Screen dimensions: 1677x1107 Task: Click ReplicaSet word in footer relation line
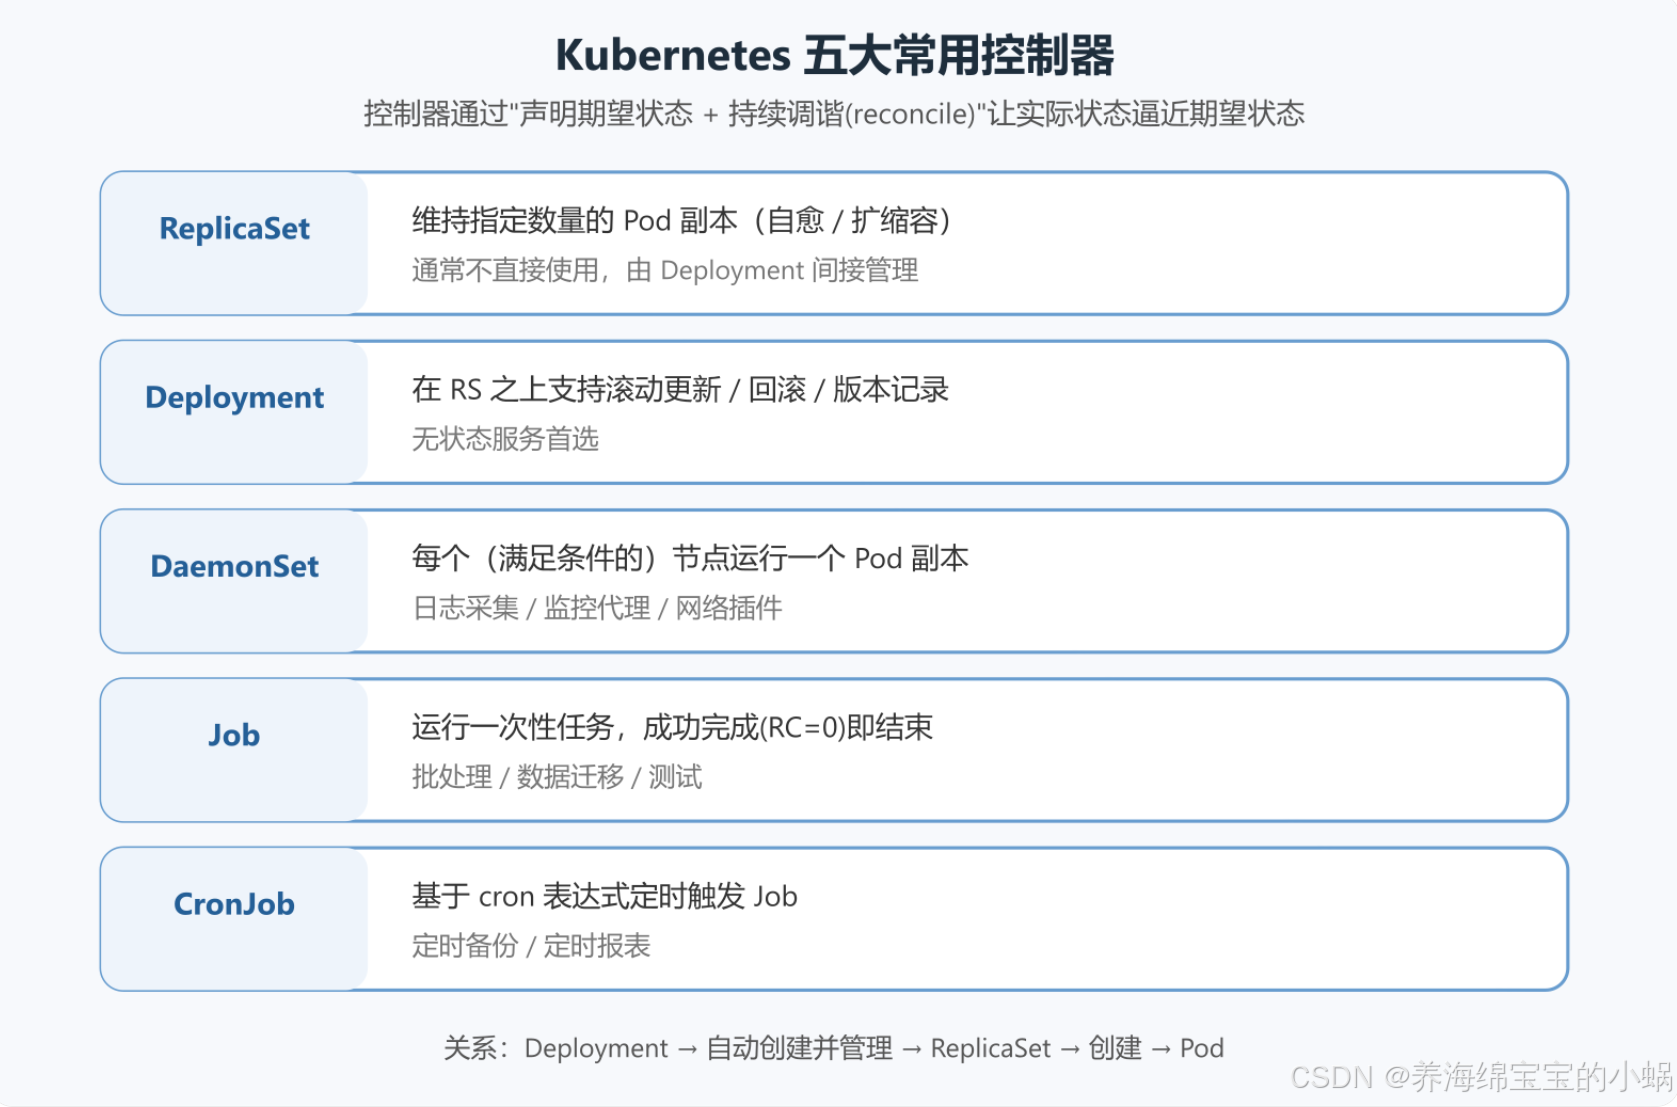click(990, 1048)
